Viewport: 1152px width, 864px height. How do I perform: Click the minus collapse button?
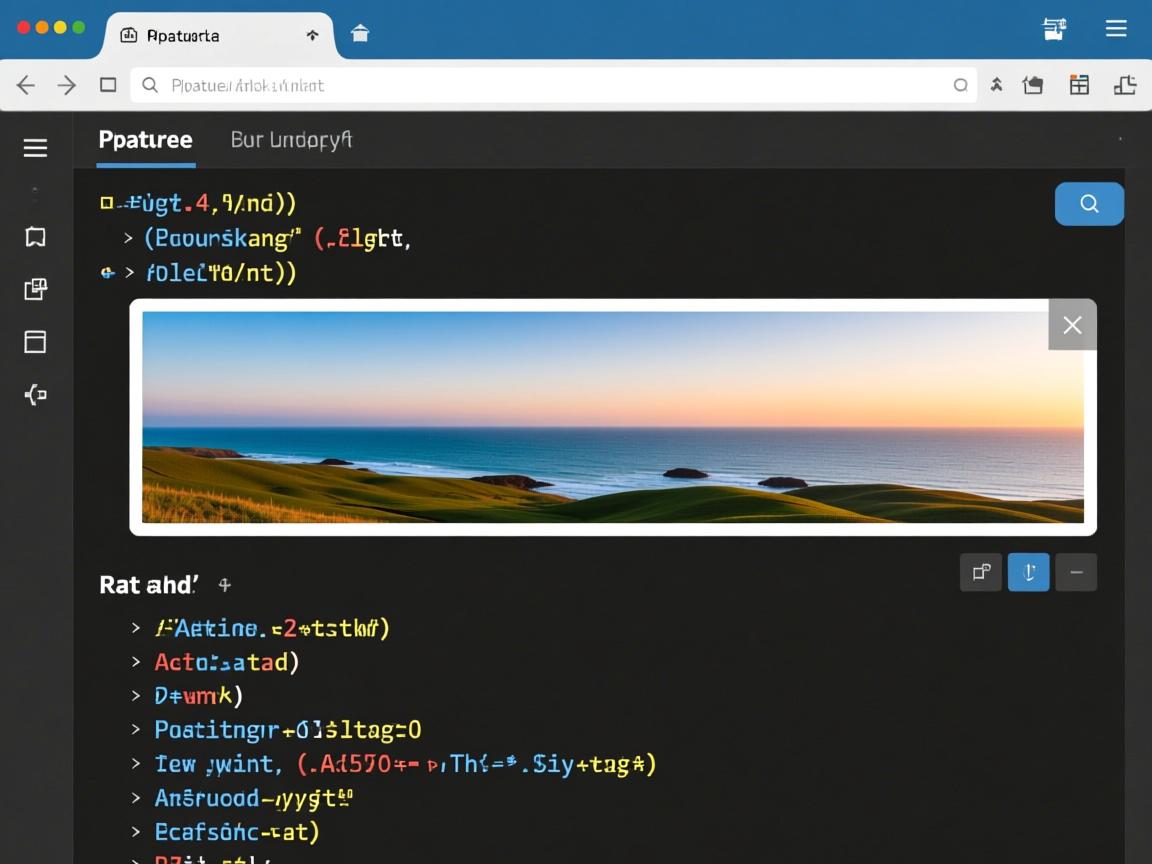(1076, 572)
